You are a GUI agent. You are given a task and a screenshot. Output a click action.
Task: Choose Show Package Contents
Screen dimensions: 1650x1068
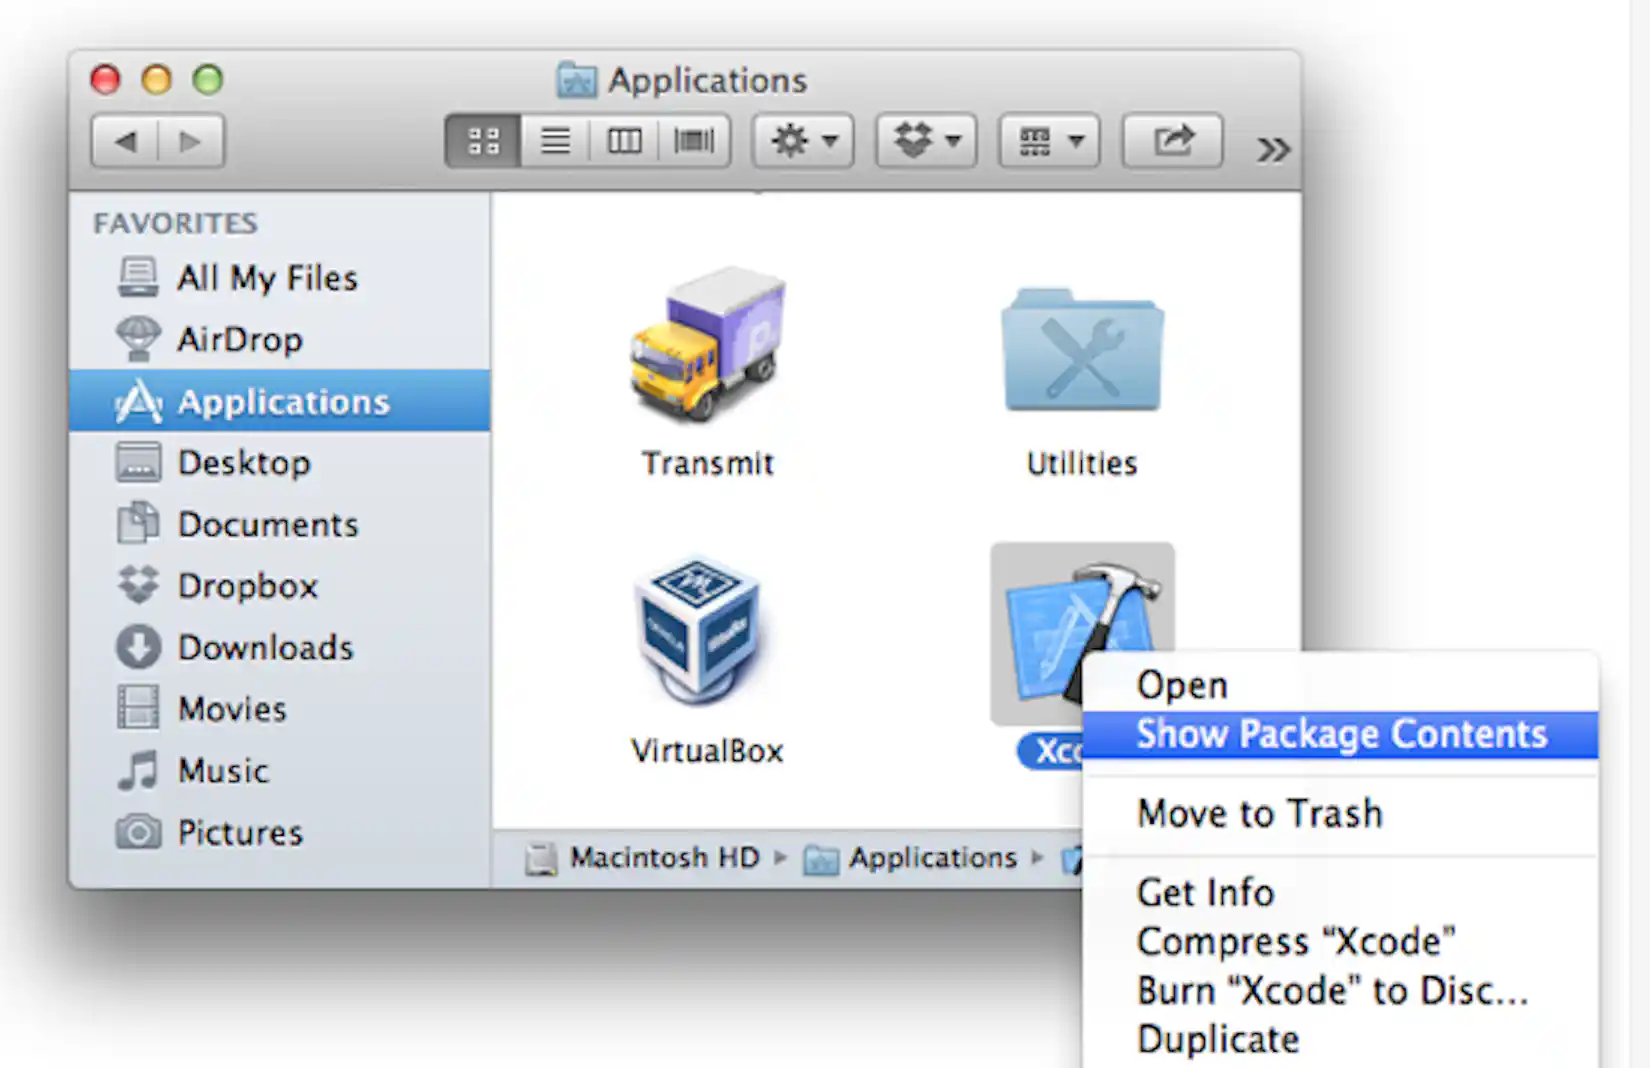[1340, 735]
